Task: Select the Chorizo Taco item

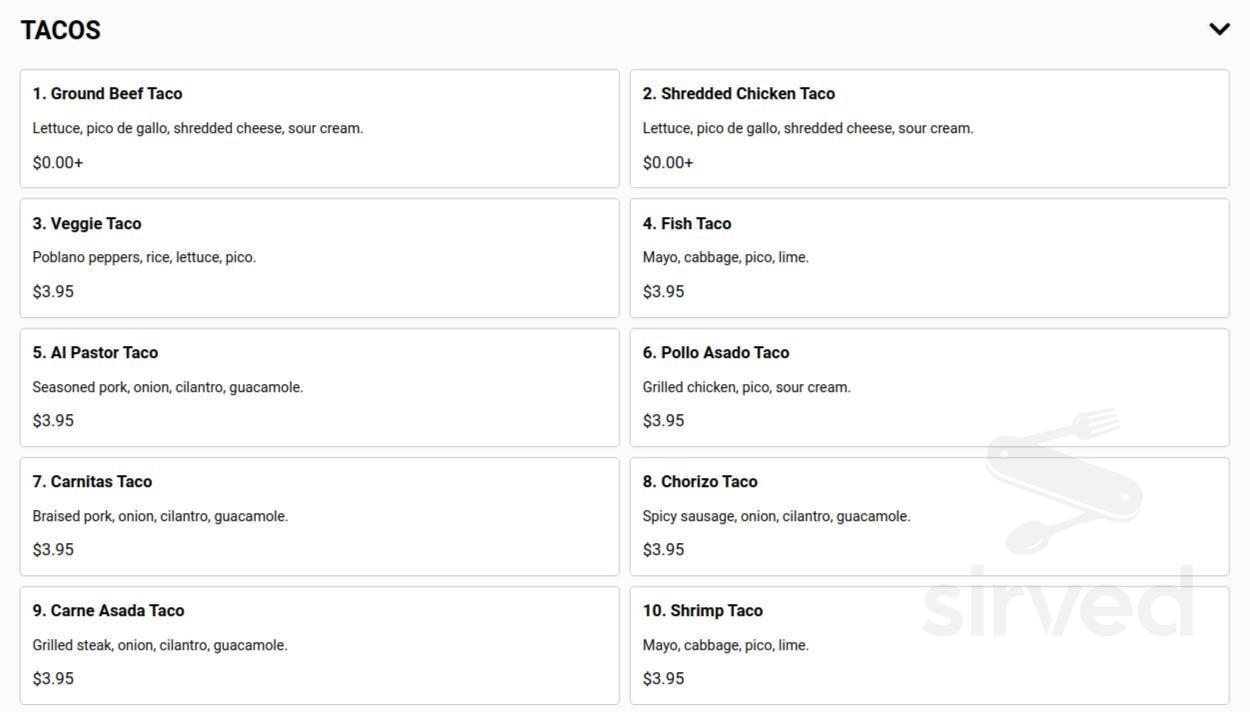Action: [x=929, y=516]
